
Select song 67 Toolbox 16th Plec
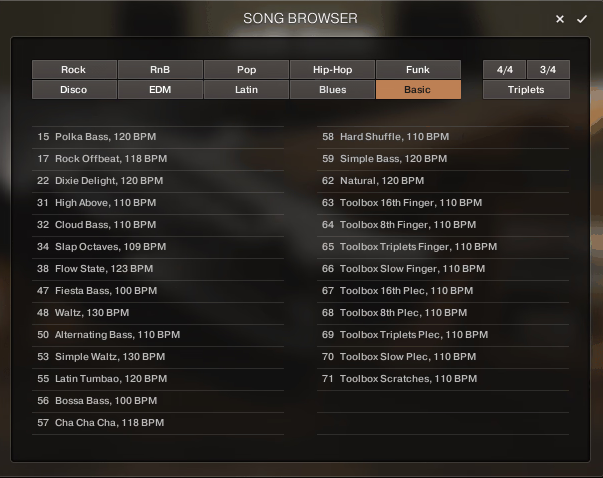pyautogui.click(x=443, y=291)
